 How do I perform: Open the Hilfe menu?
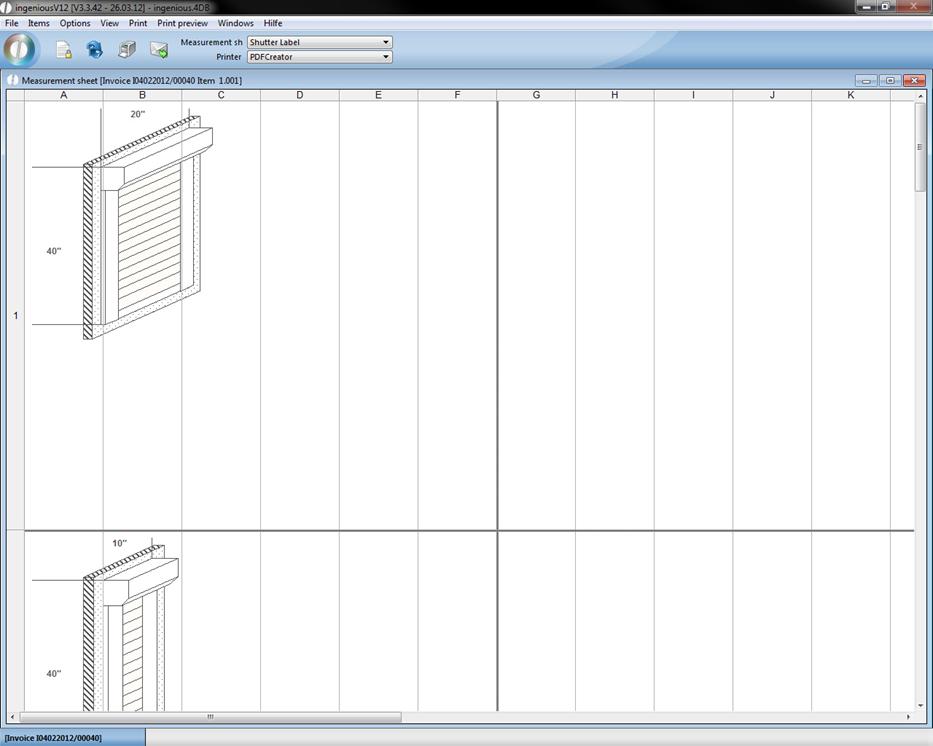pos(273,23)
